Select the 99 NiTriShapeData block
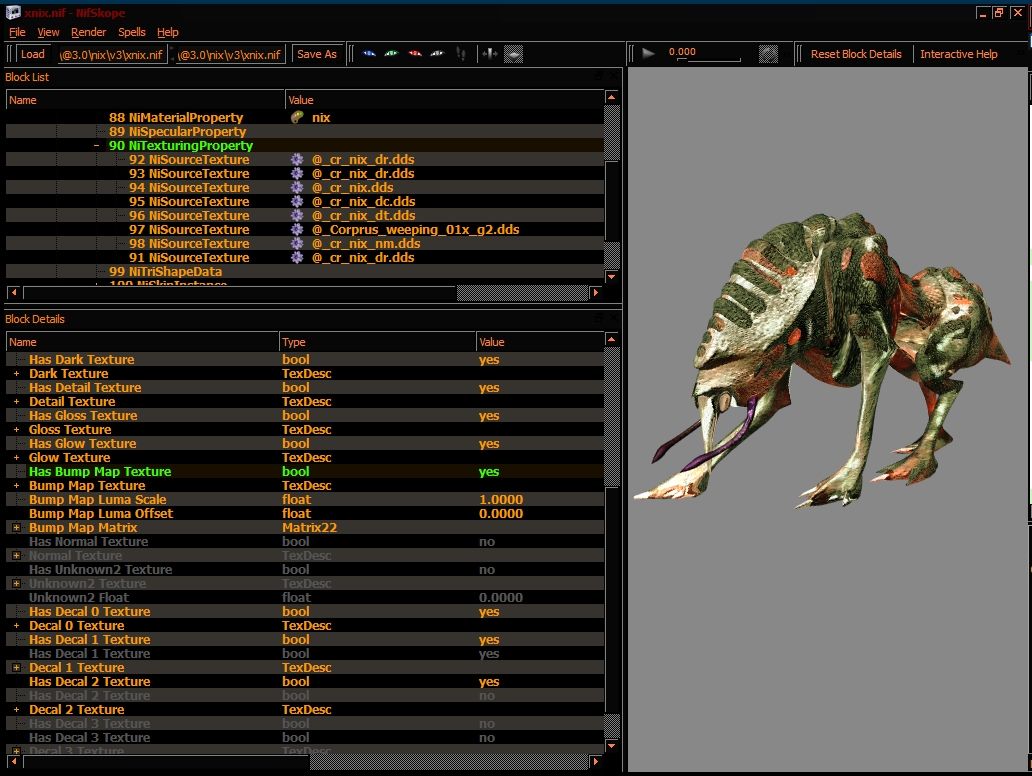This screenshot has height=776, width=1032. pyautogui.click(x=165, y=271)
